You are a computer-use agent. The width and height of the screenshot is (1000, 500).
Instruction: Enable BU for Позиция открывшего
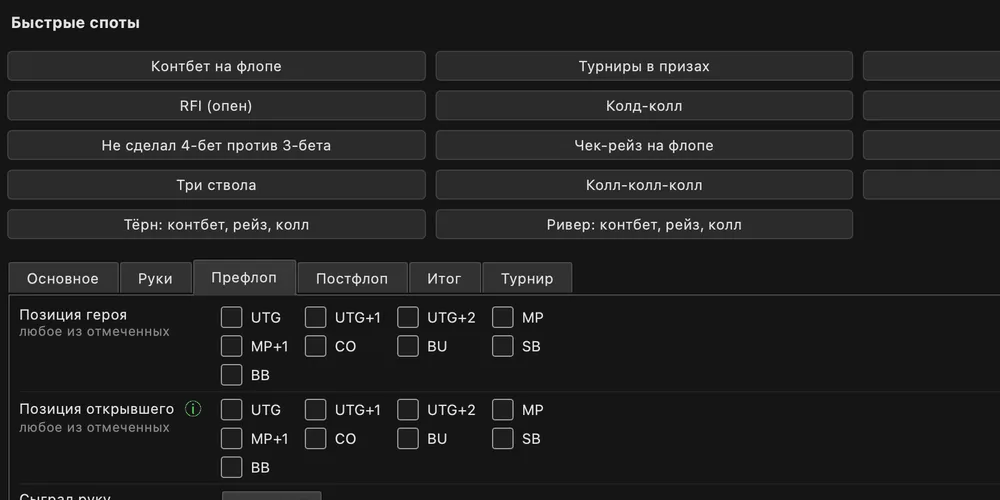click(408, 439)
